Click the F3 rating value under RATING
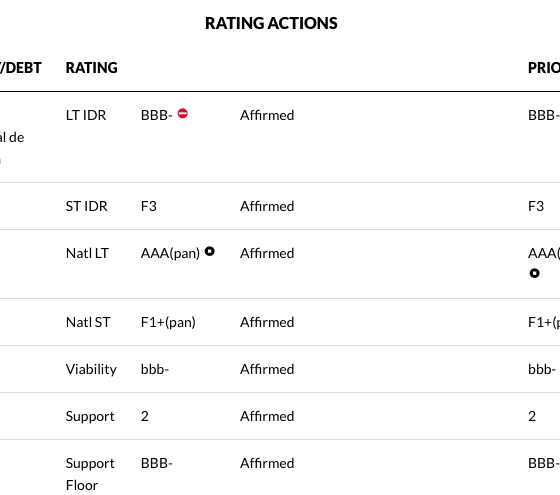The width and height of the screenshot is (560, 495). [x=149, y=206]
